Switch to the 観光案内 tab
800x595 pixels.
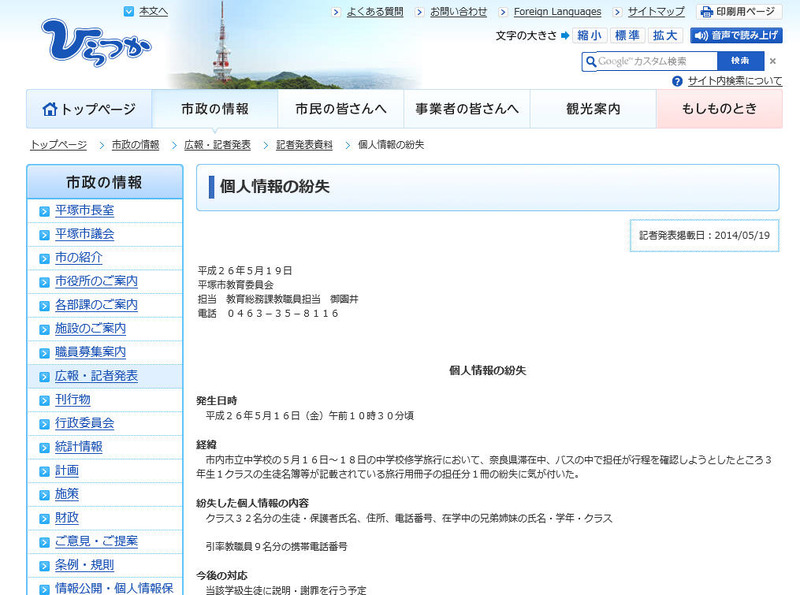[x=593, y=109]
